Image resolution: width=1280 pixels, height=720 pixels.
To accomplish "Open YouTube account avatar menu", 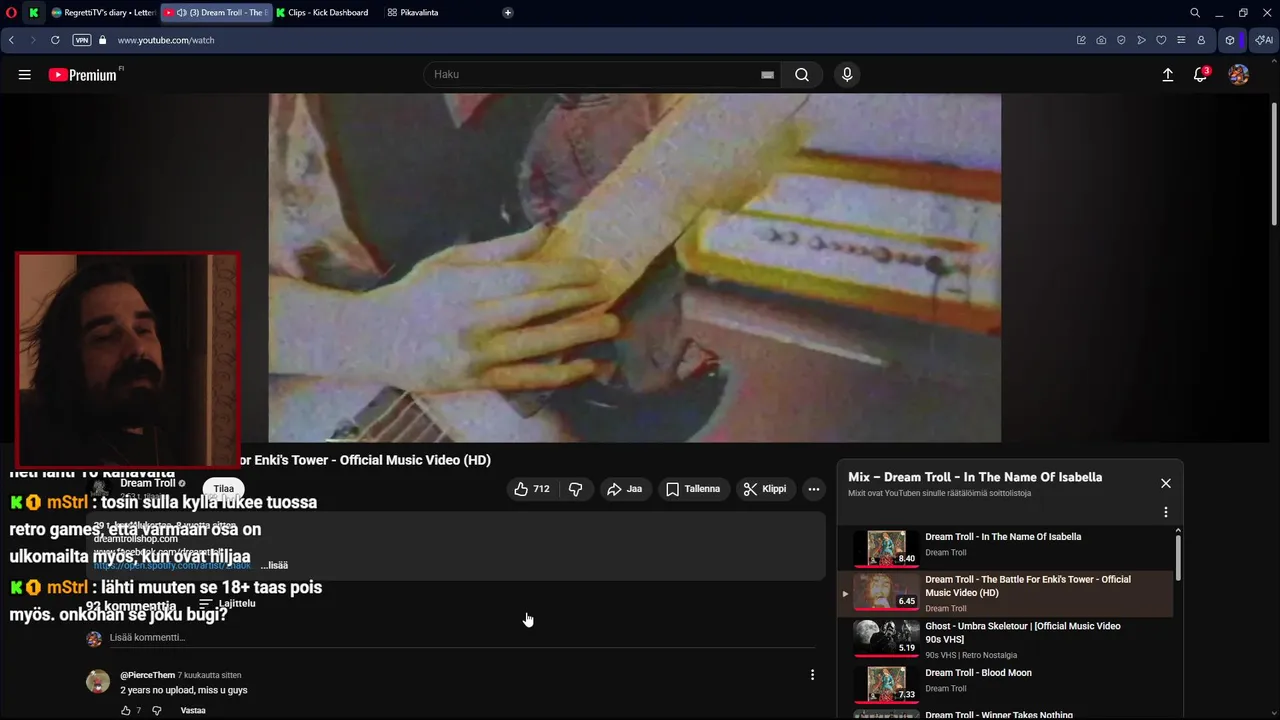I will [x=1239, y=75].
